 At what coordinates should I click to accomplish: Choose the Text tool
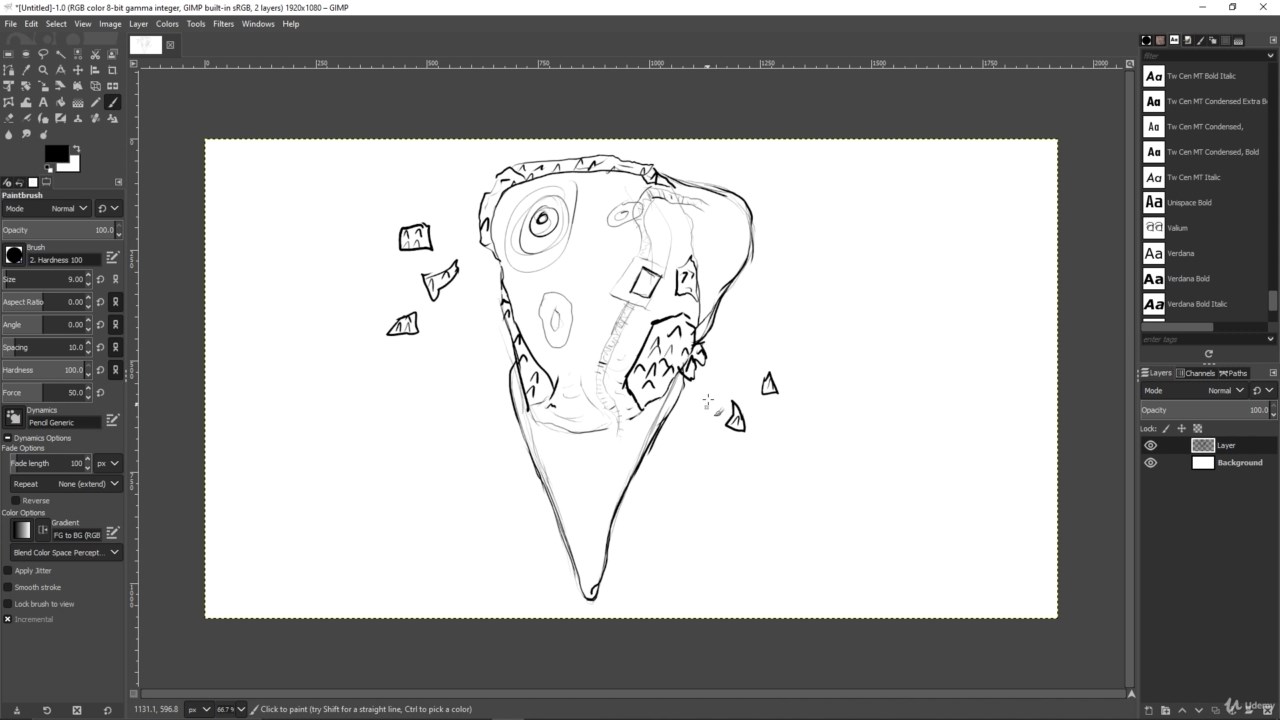pos(43,102)
